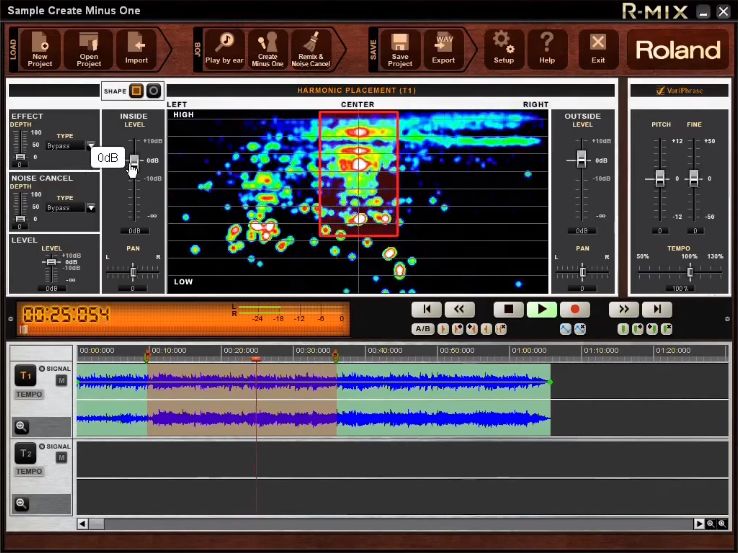Click the zoom magnifier on track T2
The width and height of the screenshot is (738, 553).
(21, 504)
